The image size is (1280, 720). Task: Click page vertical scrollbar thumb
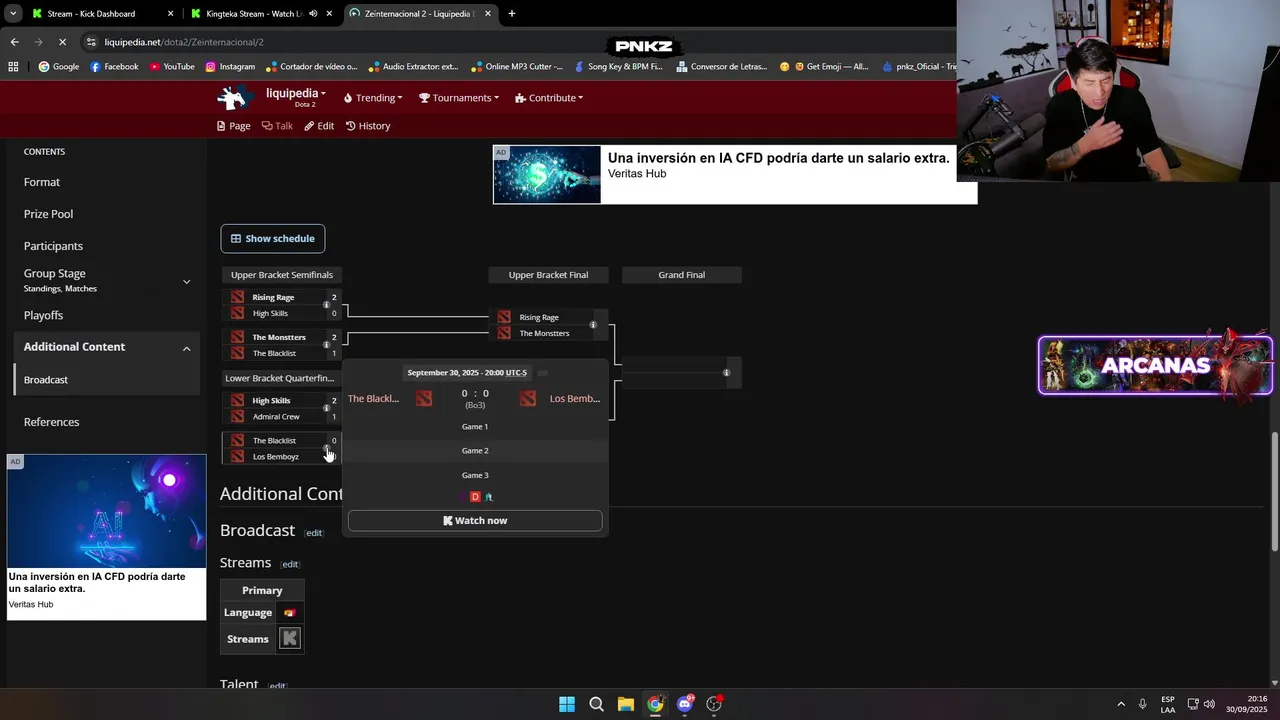coord(1274,490)
